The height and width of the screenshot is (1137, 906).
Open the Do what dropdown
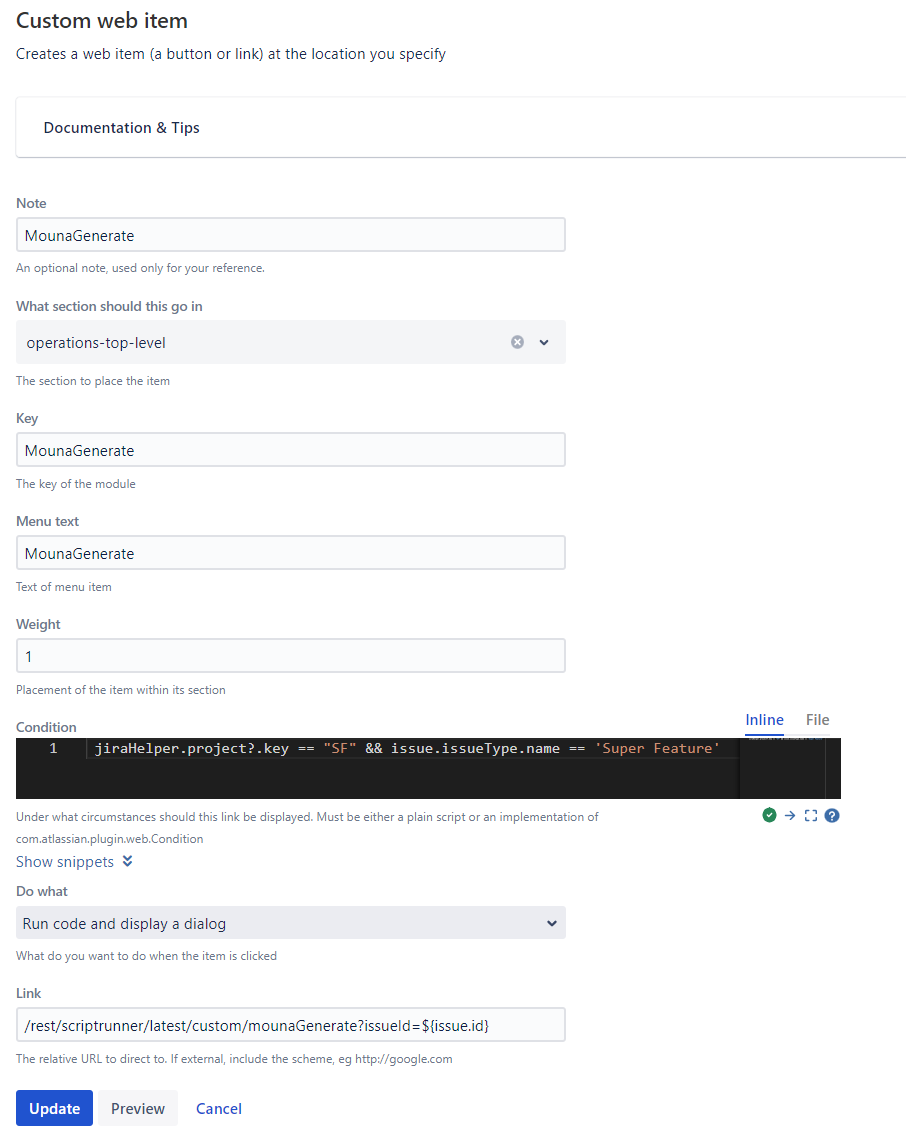point(291,923)
